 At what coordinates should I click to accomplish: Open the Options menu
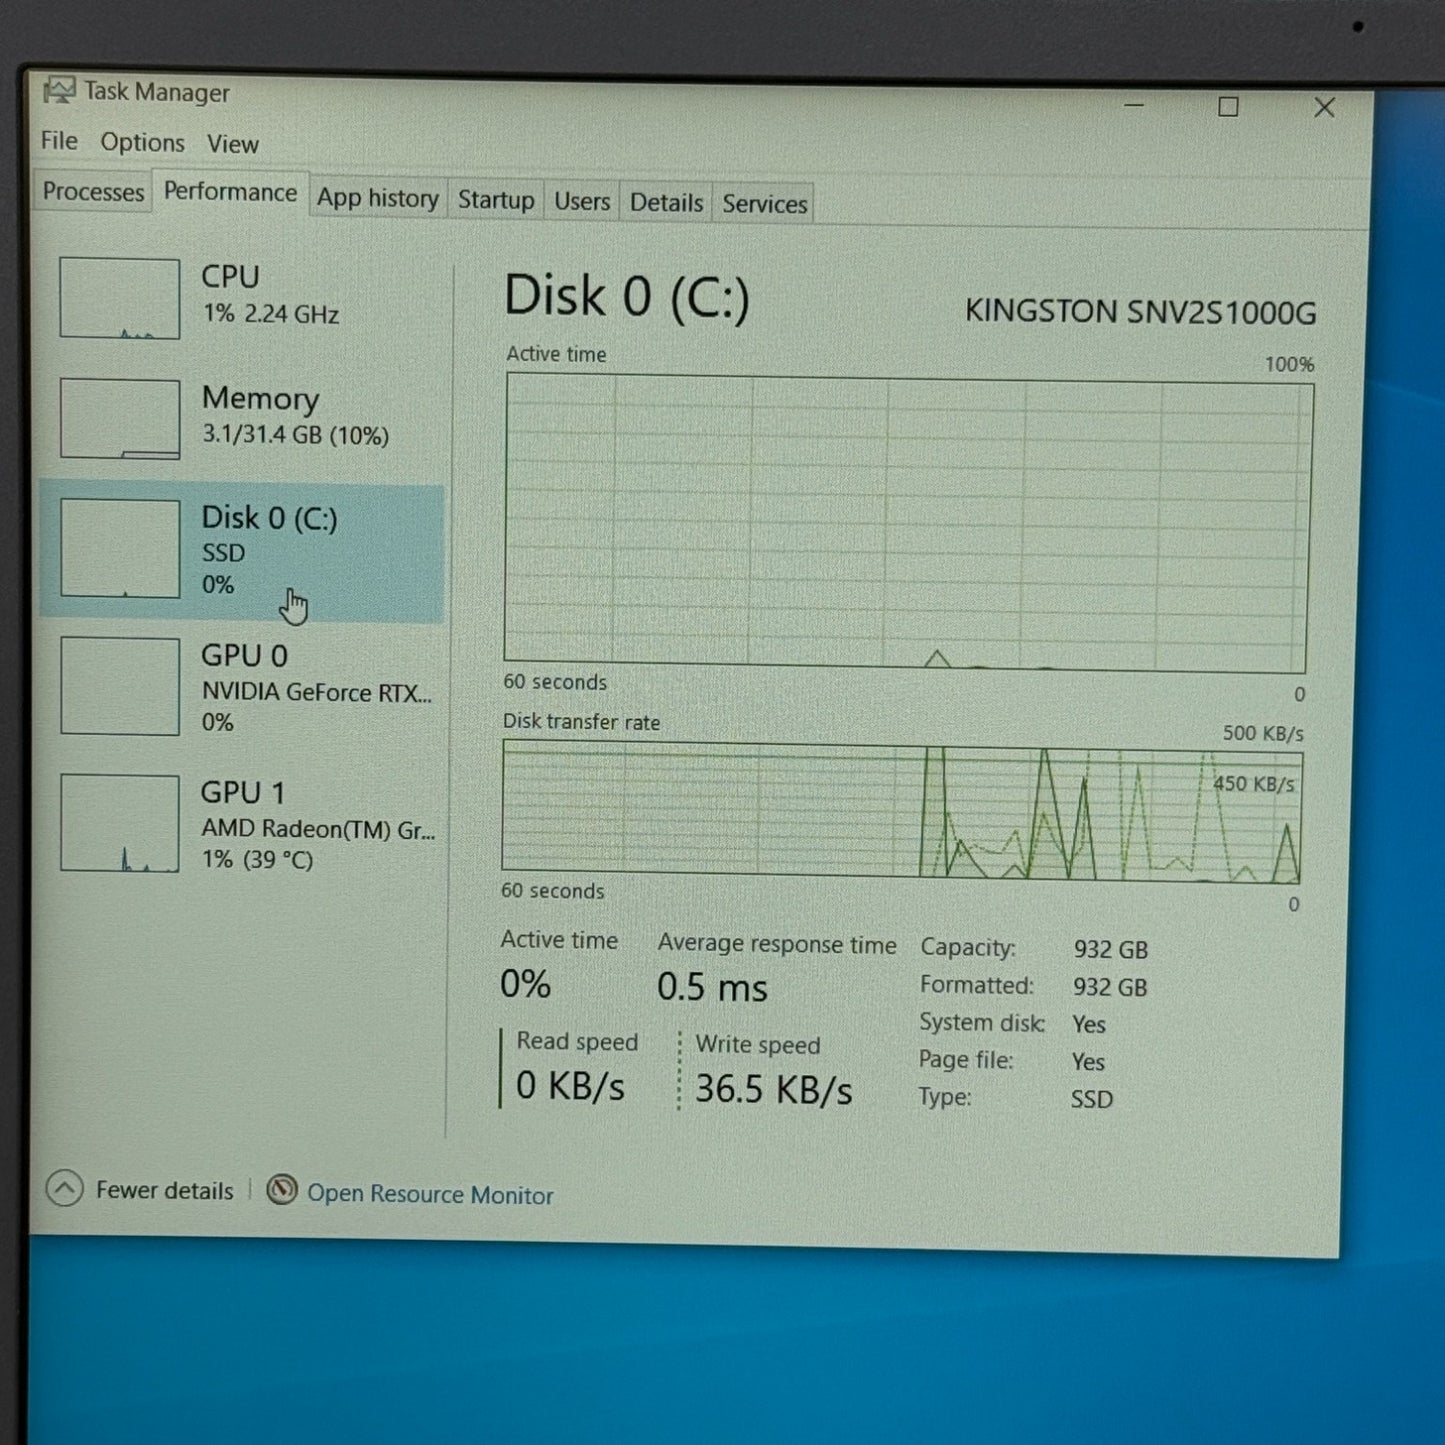[142, 143]
